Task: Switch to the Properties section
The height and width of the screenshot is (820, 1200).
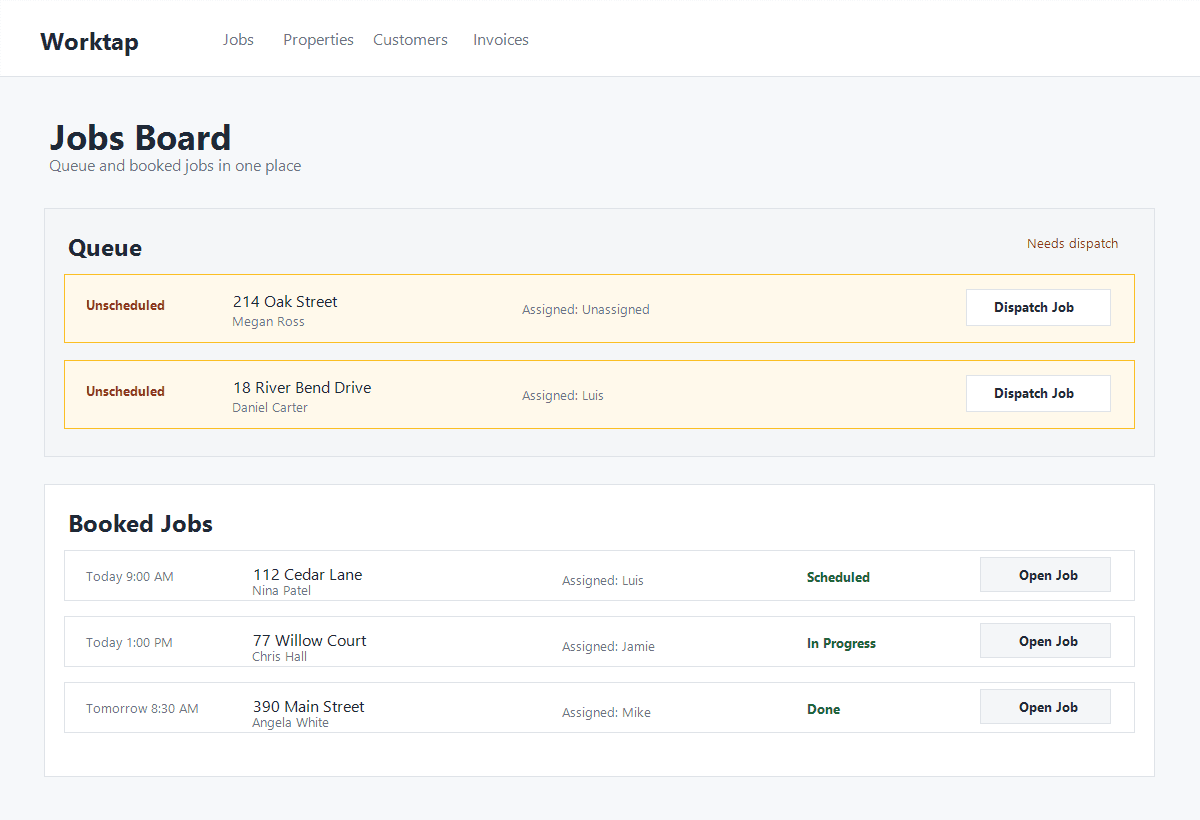Action: pyautogui.click(x=318, y=40)
